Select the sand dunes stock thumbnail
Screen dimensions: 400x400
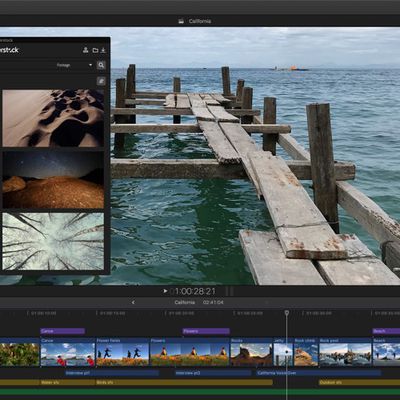click(53, 118)
